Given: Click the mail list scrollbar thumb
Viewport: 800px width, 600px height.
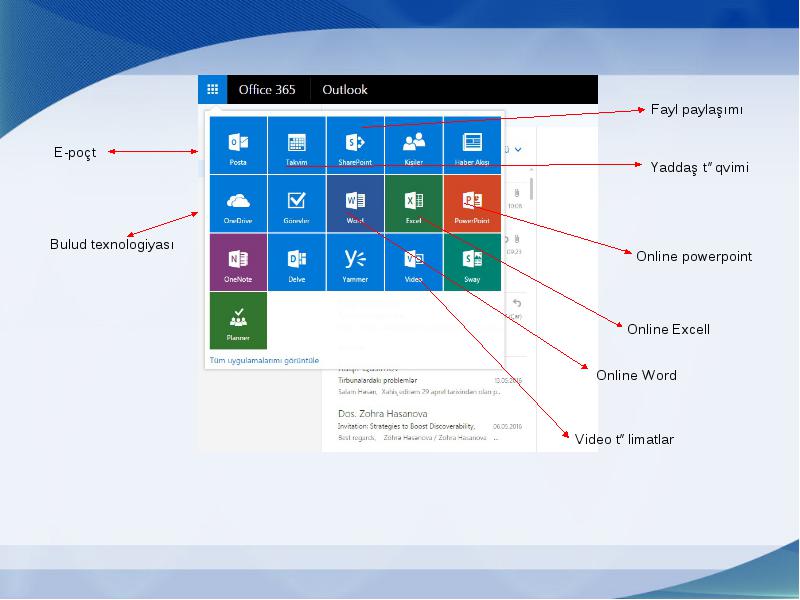Looking at the screenshot, I should tap(532, 189).
